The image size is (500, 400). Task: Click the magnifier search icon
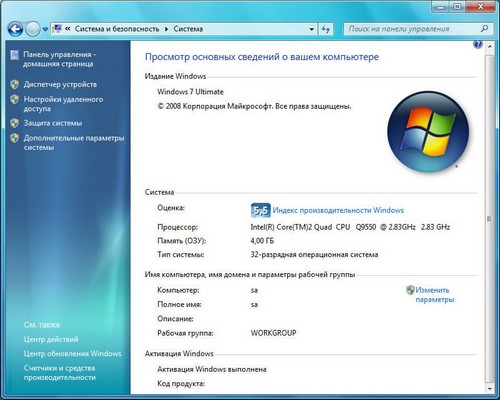click(x=485, y=29)
